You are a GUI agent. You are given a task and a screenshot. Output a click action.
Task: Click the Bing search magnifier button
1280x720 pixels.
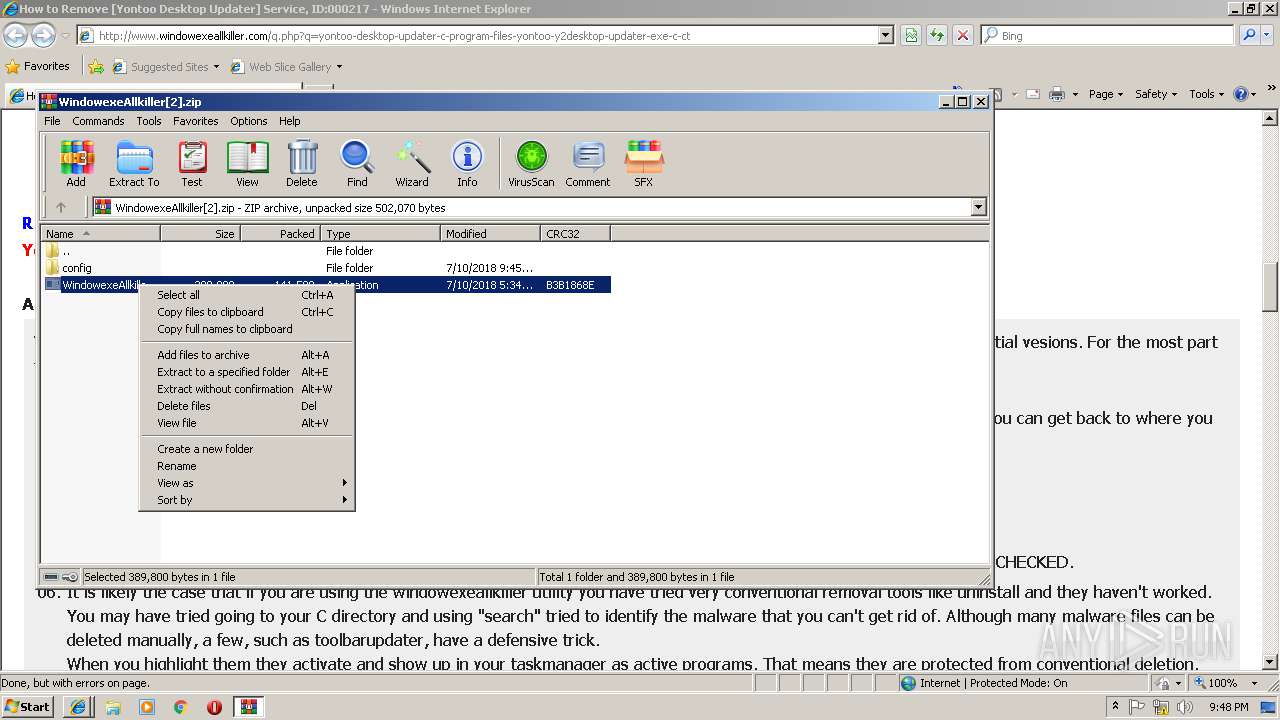point(1250,35)
